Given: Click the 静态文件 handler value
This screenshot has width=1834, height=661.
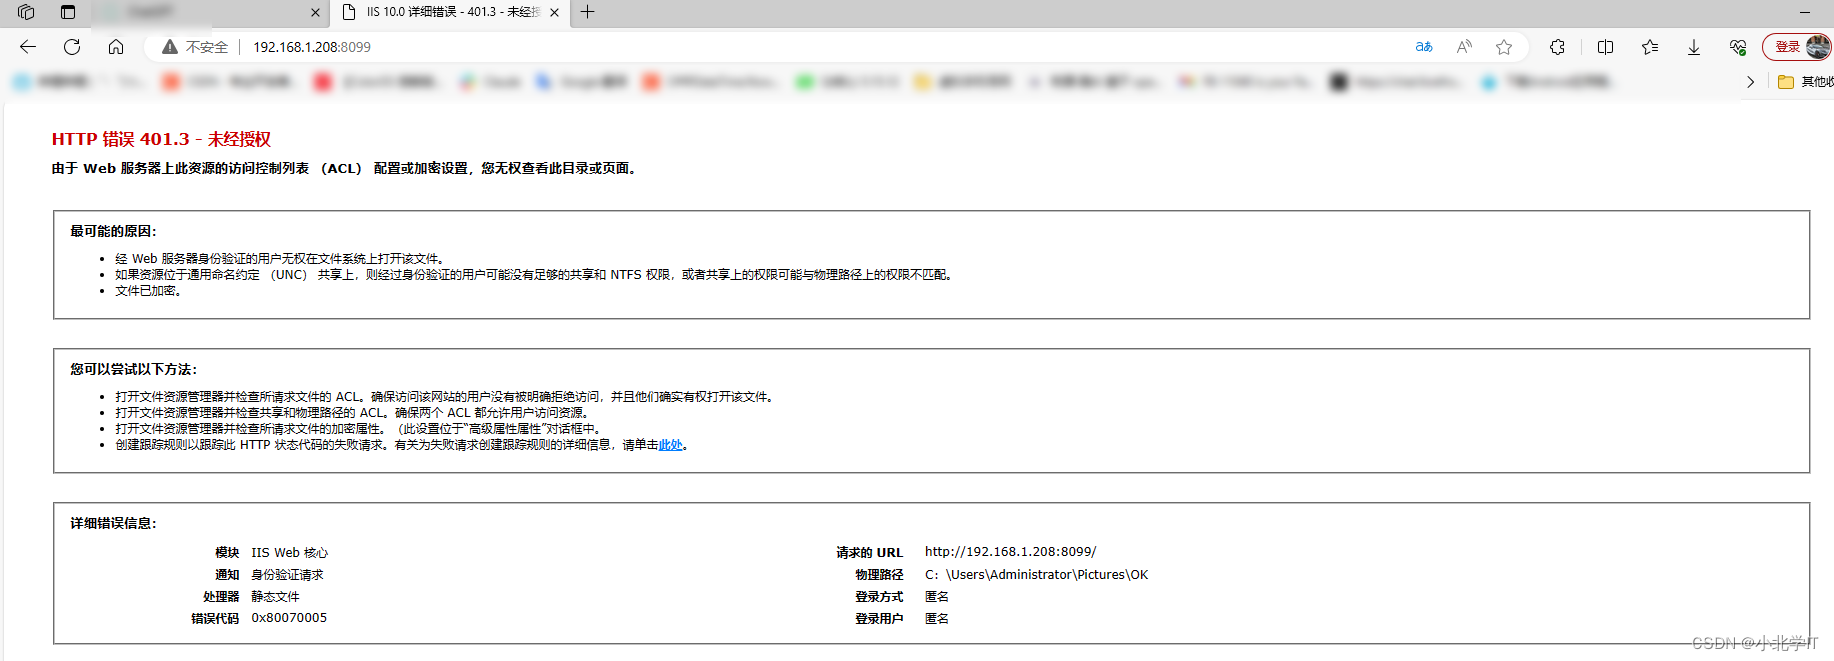Looking at the screenshot, I should pos(275,597).
